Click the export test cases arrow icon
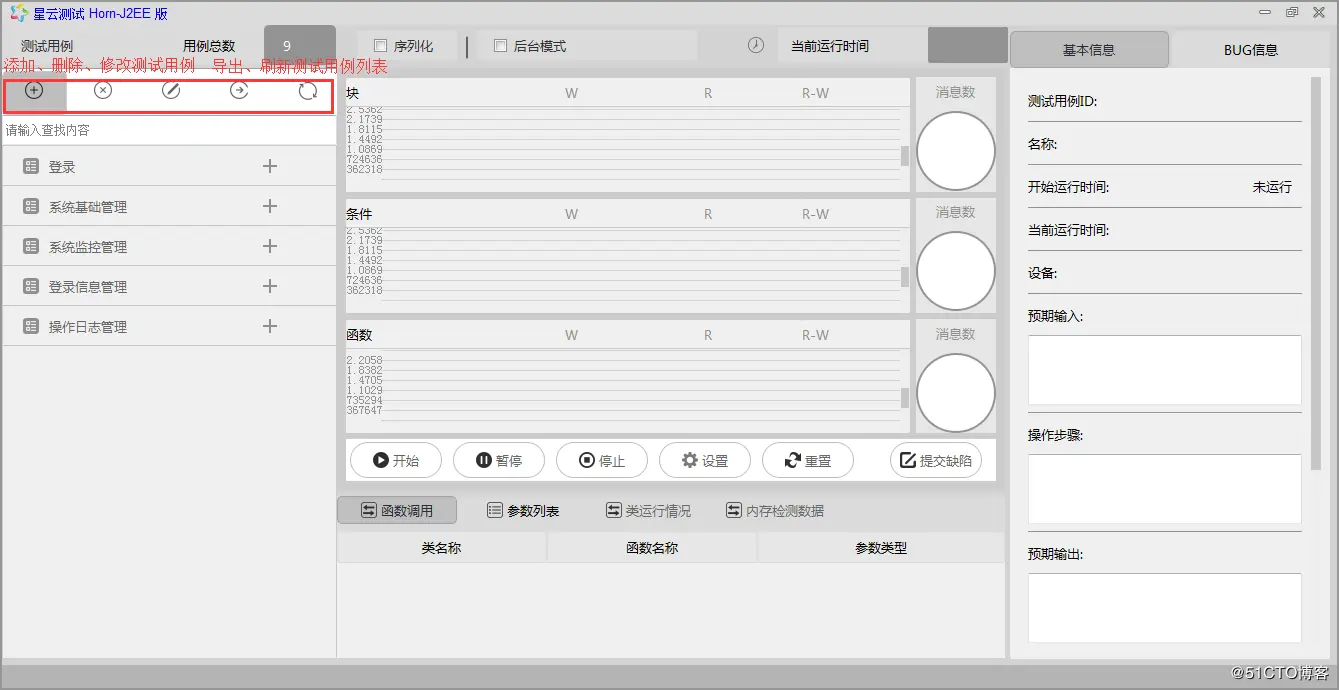Screen dimensions: 1339x690 tap(239, 91)
